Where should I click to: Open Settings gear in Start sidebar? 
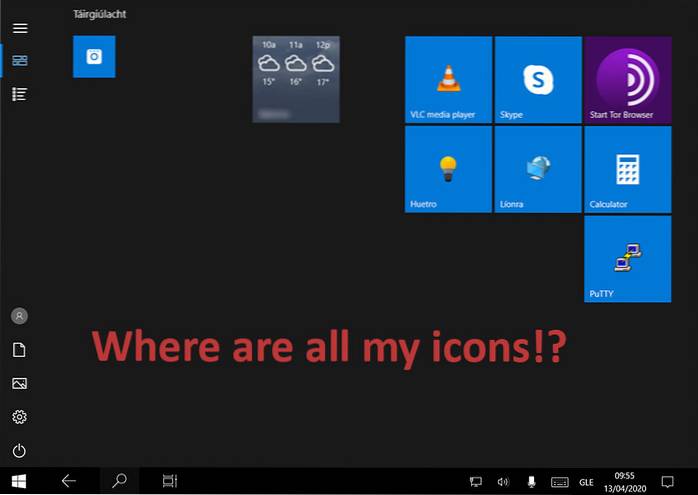[x=19, y=416]
